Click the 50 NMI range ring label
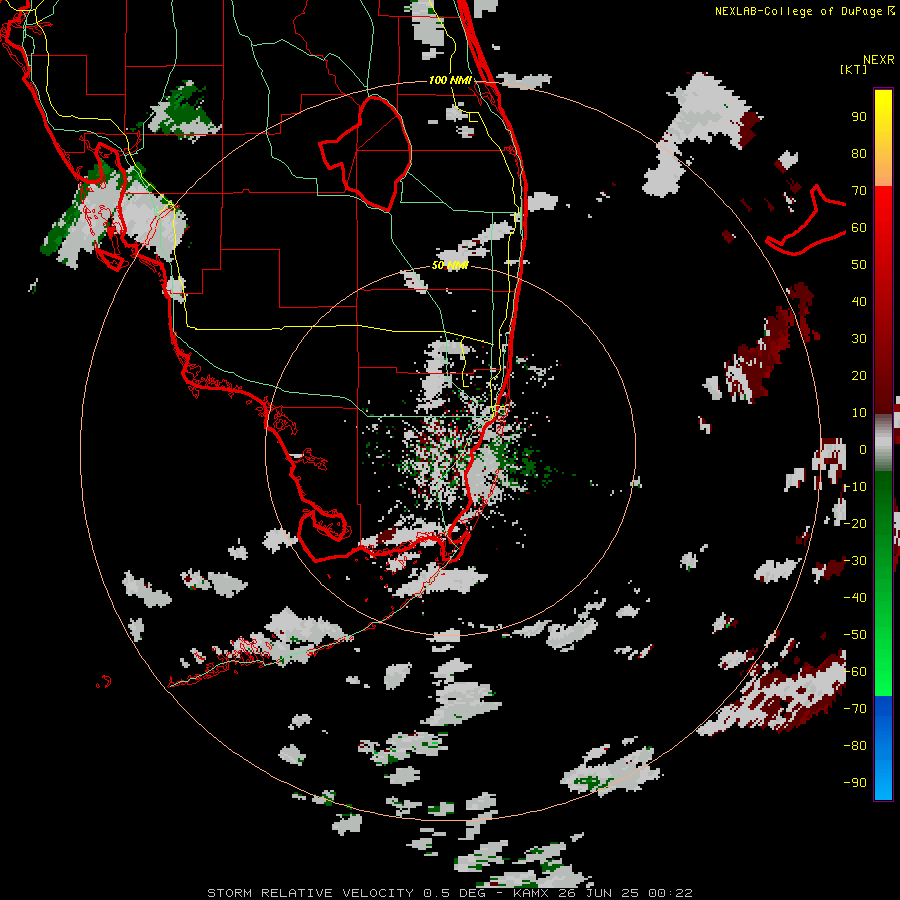Image resolution: width=900 pixels, height=900 pixels. (450, 265)
